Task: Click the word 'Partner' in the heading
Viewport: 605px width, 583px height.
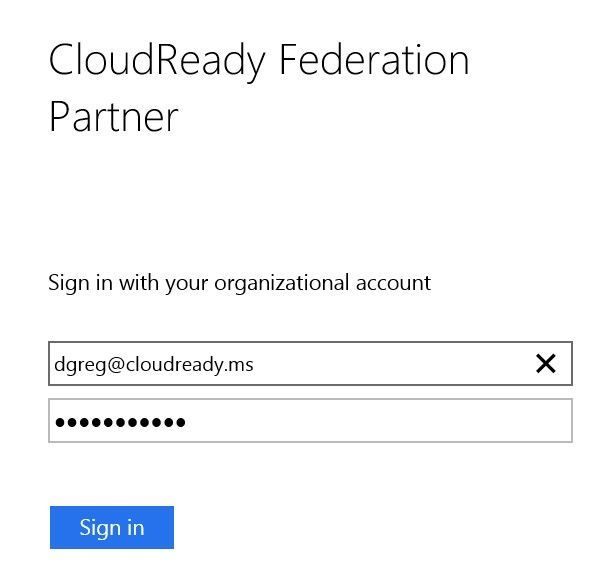Action: tap(113, 117)
